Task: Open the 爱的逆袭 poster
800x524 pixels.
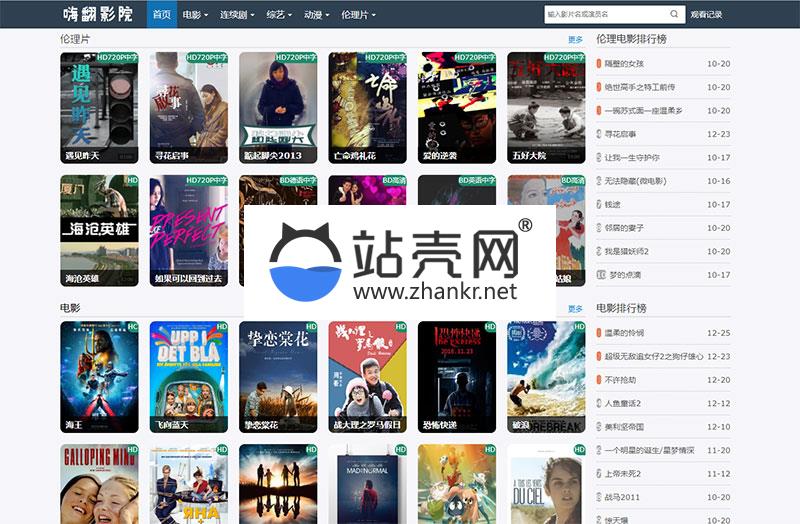Action: point(457,108)
